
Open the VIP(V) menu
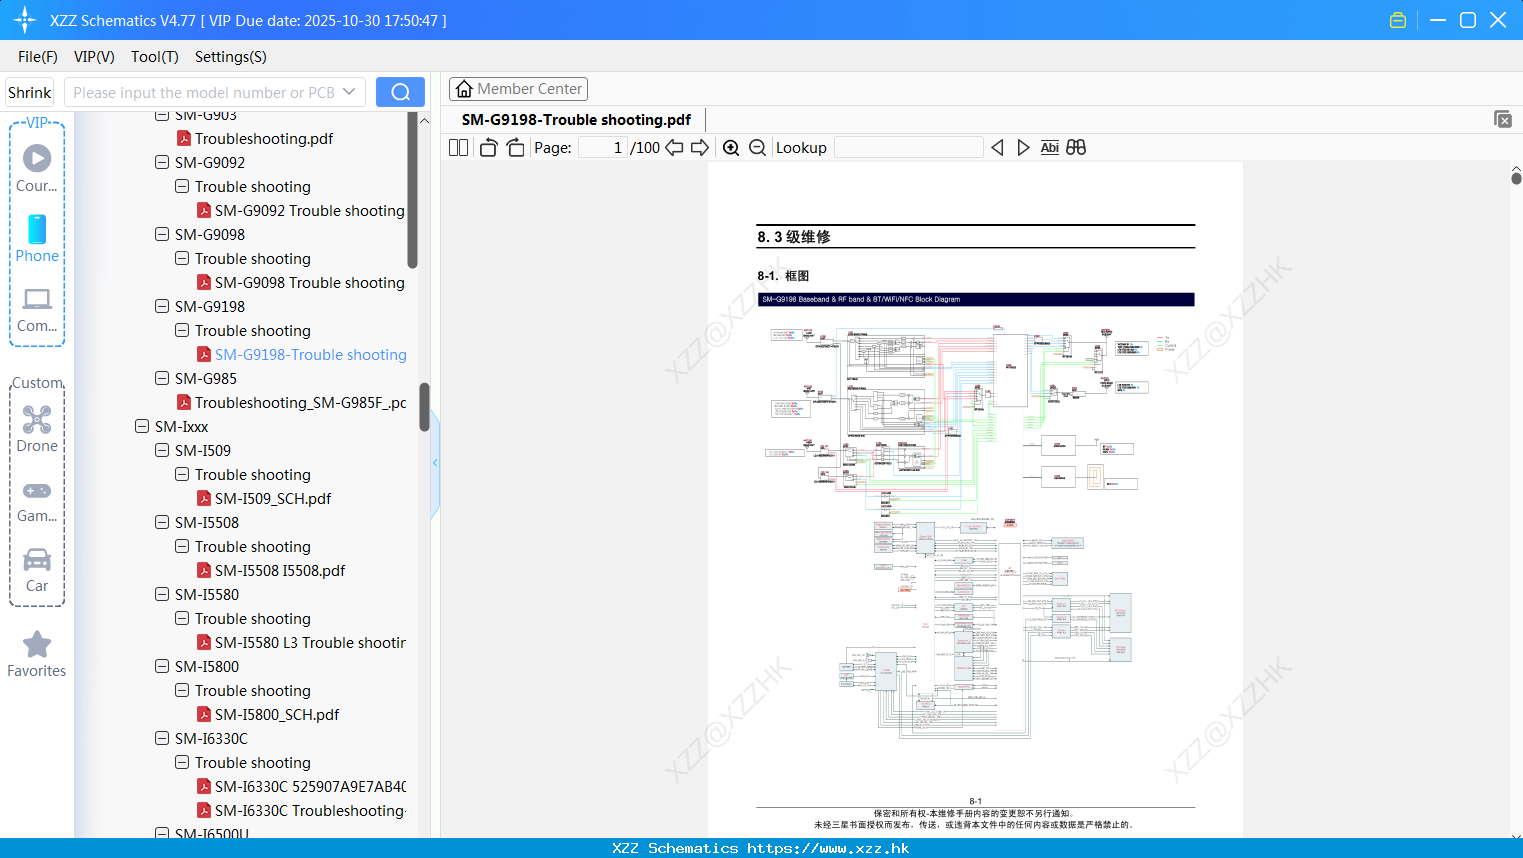(x=94, y=57)
